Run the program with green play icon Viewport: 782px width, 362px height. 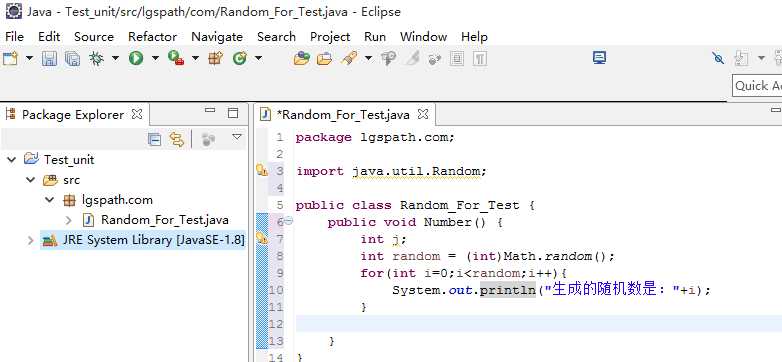click(x=136, y=58)
